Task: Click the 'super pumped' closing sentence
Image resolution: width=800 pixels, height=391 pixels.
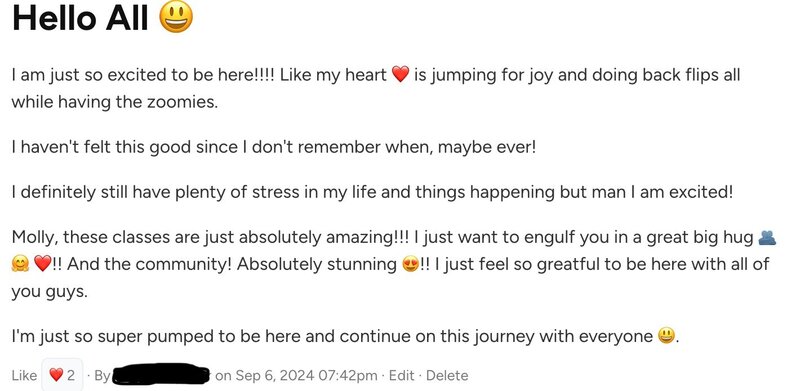Action: [345, 336]
